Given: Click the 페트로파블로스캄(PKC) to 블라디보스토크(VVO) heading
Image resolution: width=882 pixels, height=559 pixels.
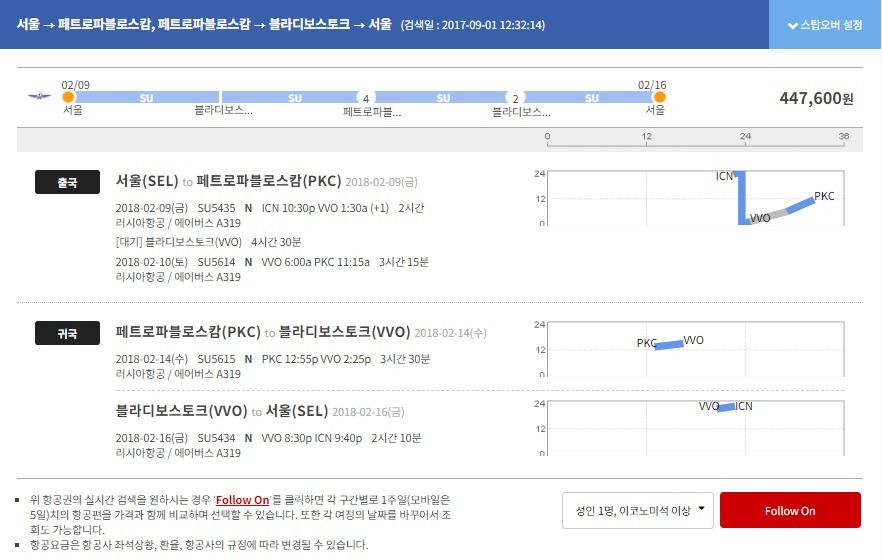Looking at the screenshot, I should [x=263, y=332].
